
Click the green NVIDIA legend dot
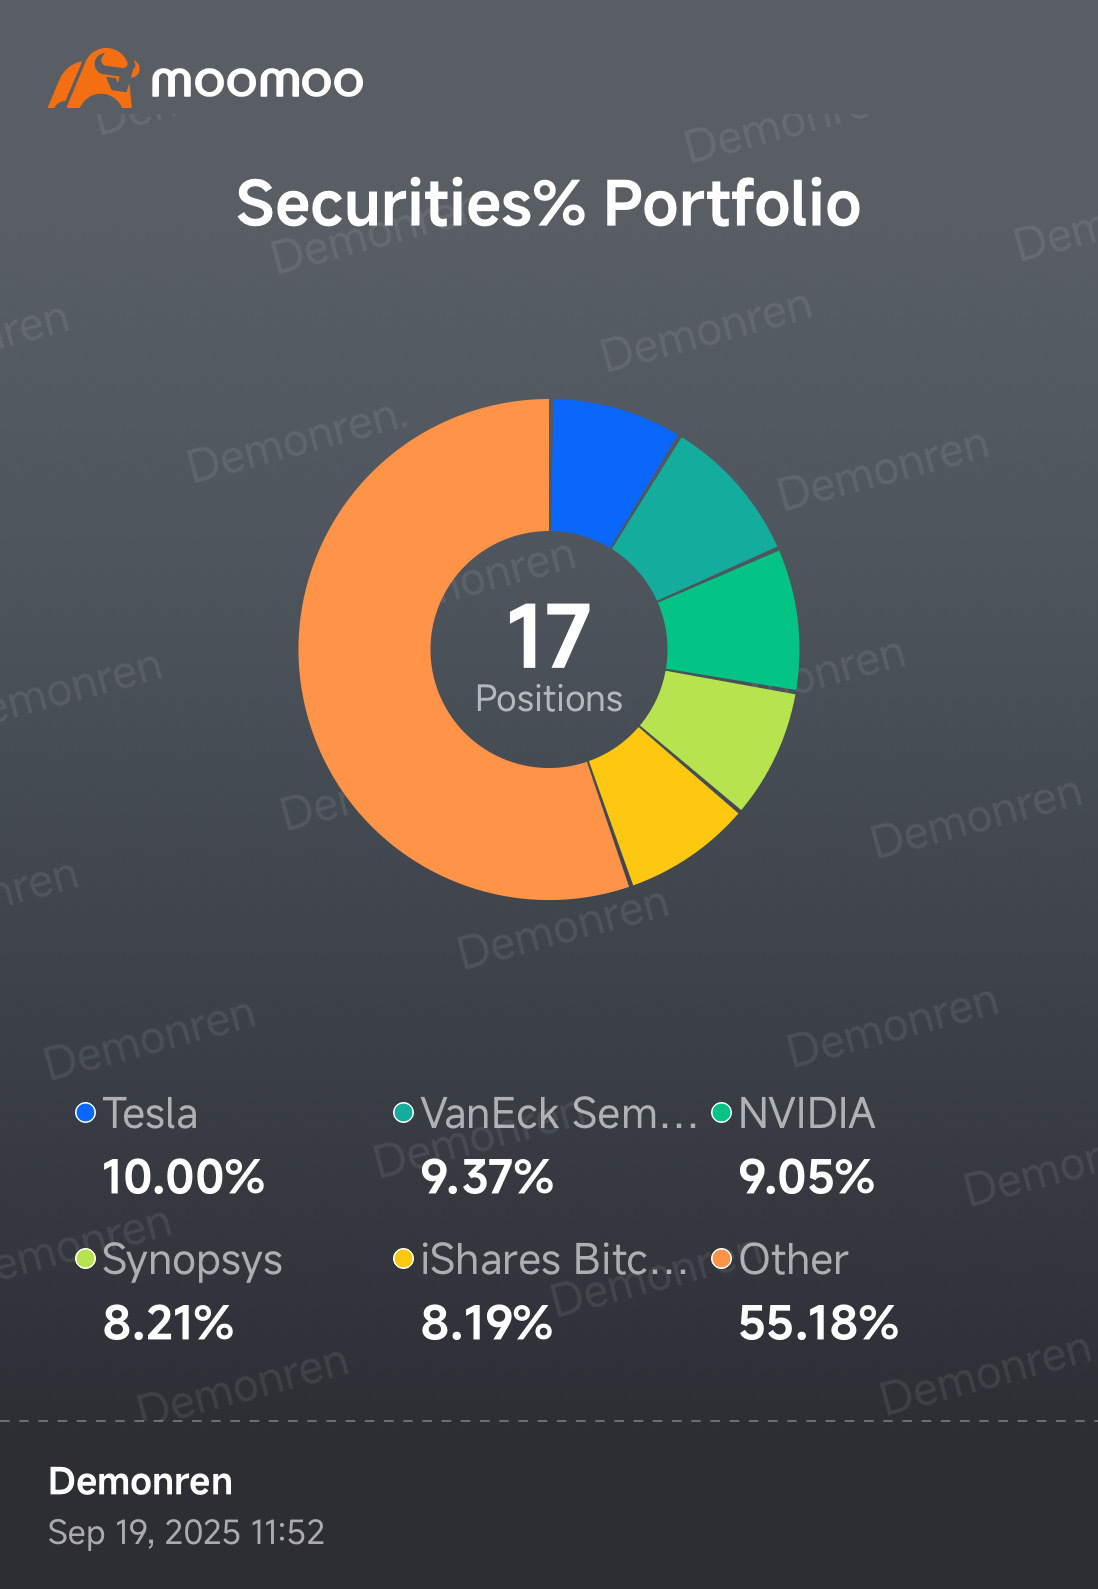pos(722,1113)
